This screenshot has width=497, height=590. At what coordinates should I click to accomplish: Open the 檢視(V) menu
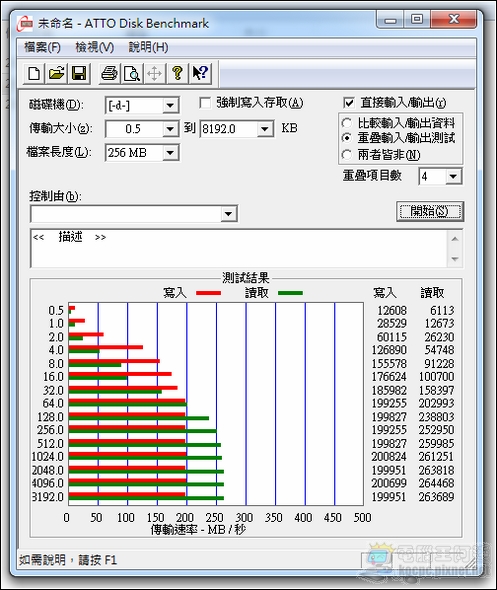pos(94,47)
